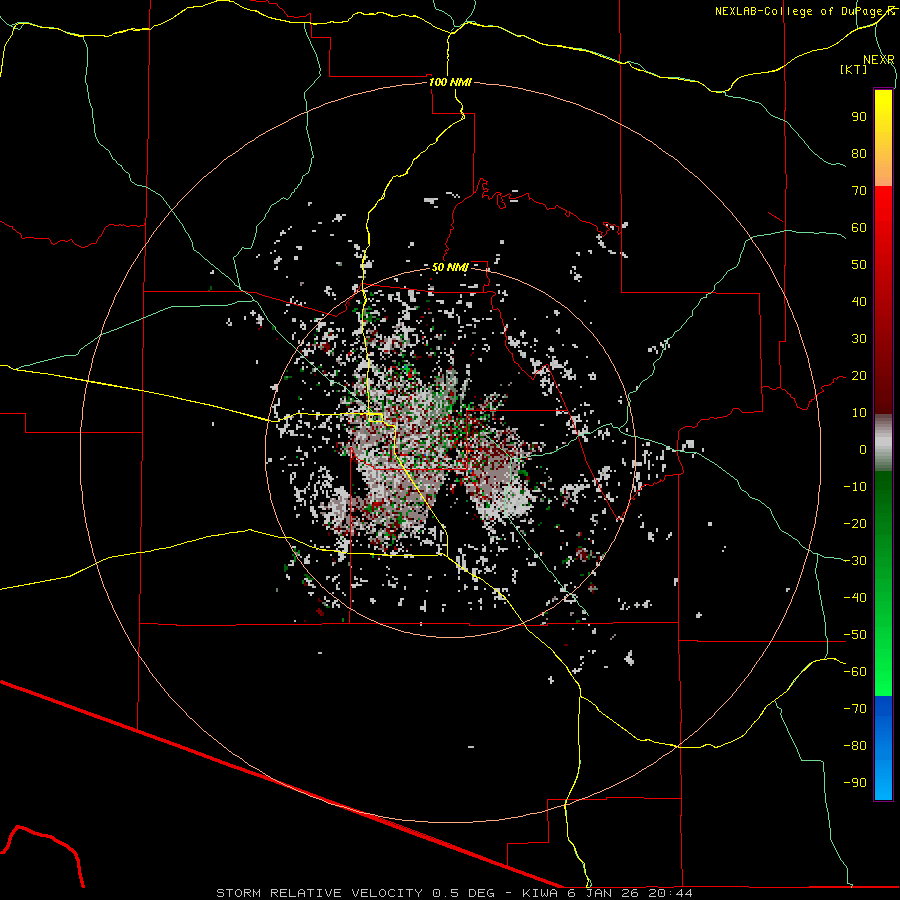Click the KIWA station identifier in caption
900x900 pixels.
coord(540,893)
